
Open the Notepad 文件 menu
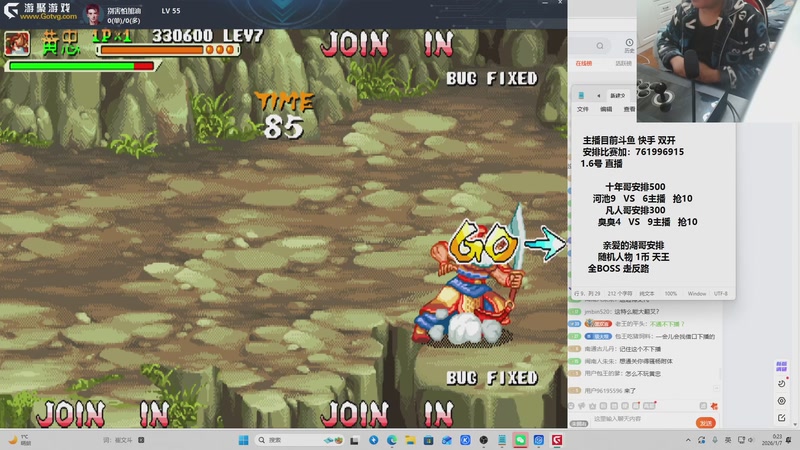coord(583,109)
